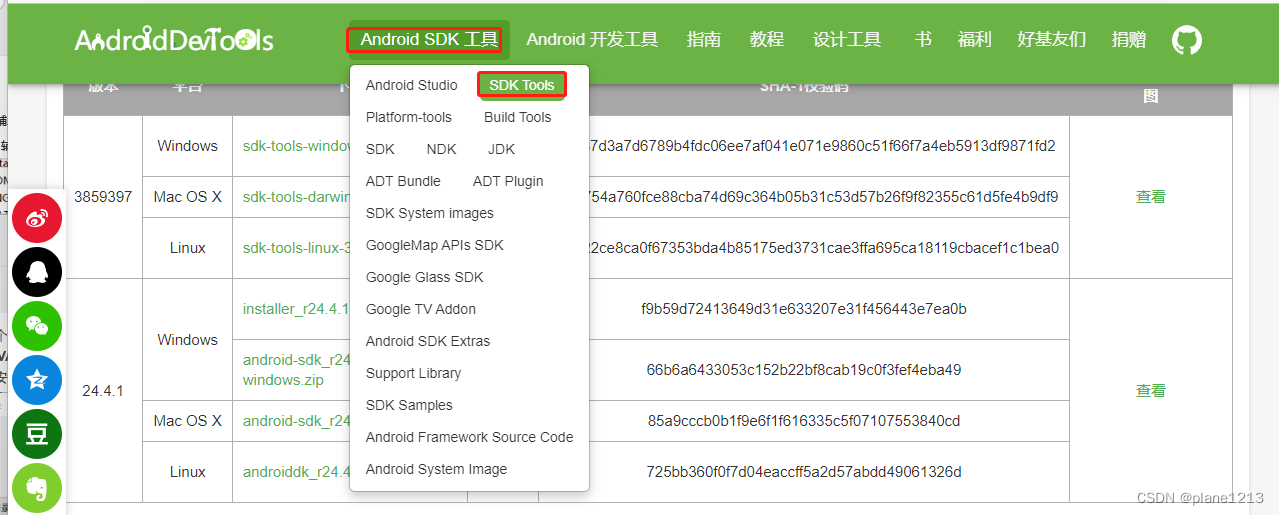Image resolution: width=1279 pixels, height=515 pixels.
Task: Click the Windows platform cell for 3859397
Action: pyautogui.click(x=188, y=146)
